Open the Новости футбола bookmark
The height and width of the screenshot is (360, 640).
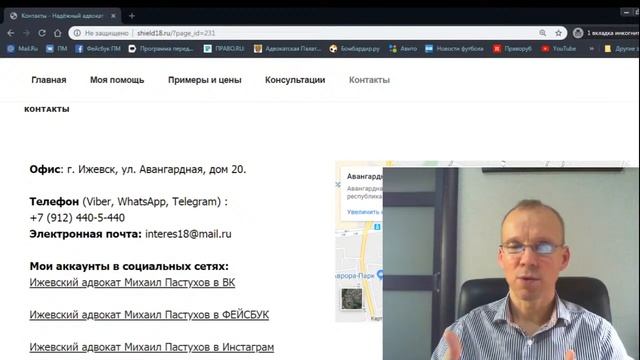tap(454, 49)
